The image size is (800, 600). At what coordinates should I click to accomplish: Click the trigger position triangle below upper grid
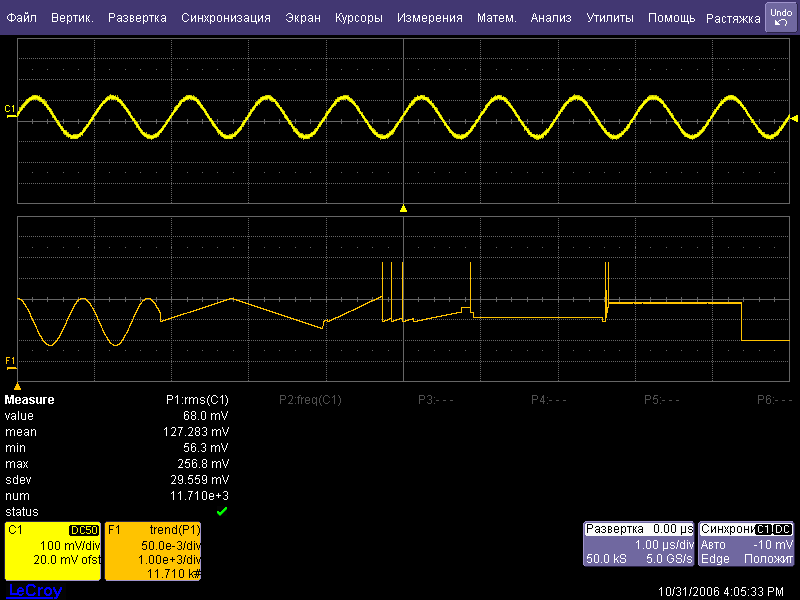[x=403, y=209]
